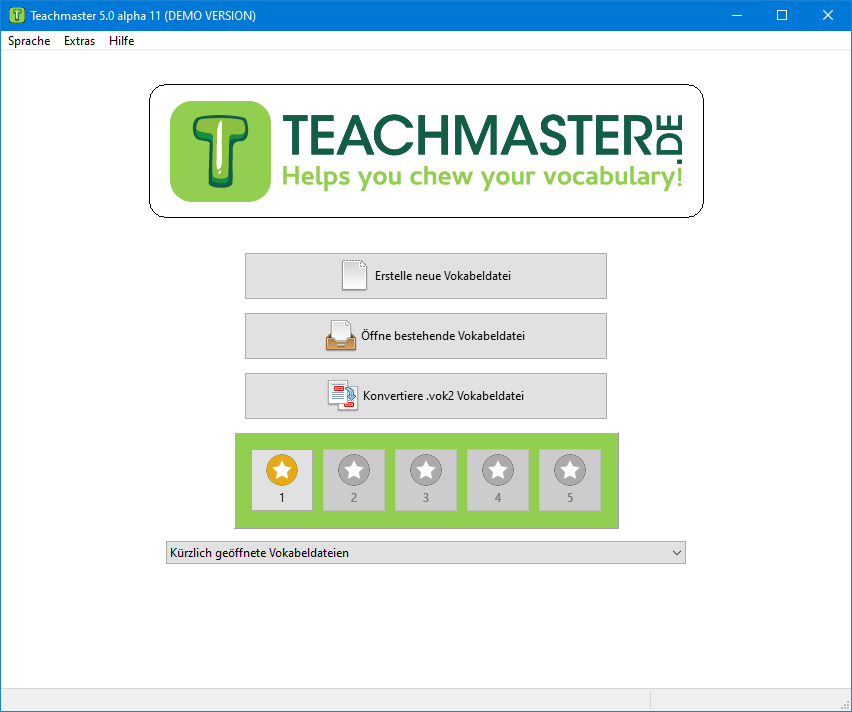
Task: Open the Sprache menu
Action: coord(29,41)
